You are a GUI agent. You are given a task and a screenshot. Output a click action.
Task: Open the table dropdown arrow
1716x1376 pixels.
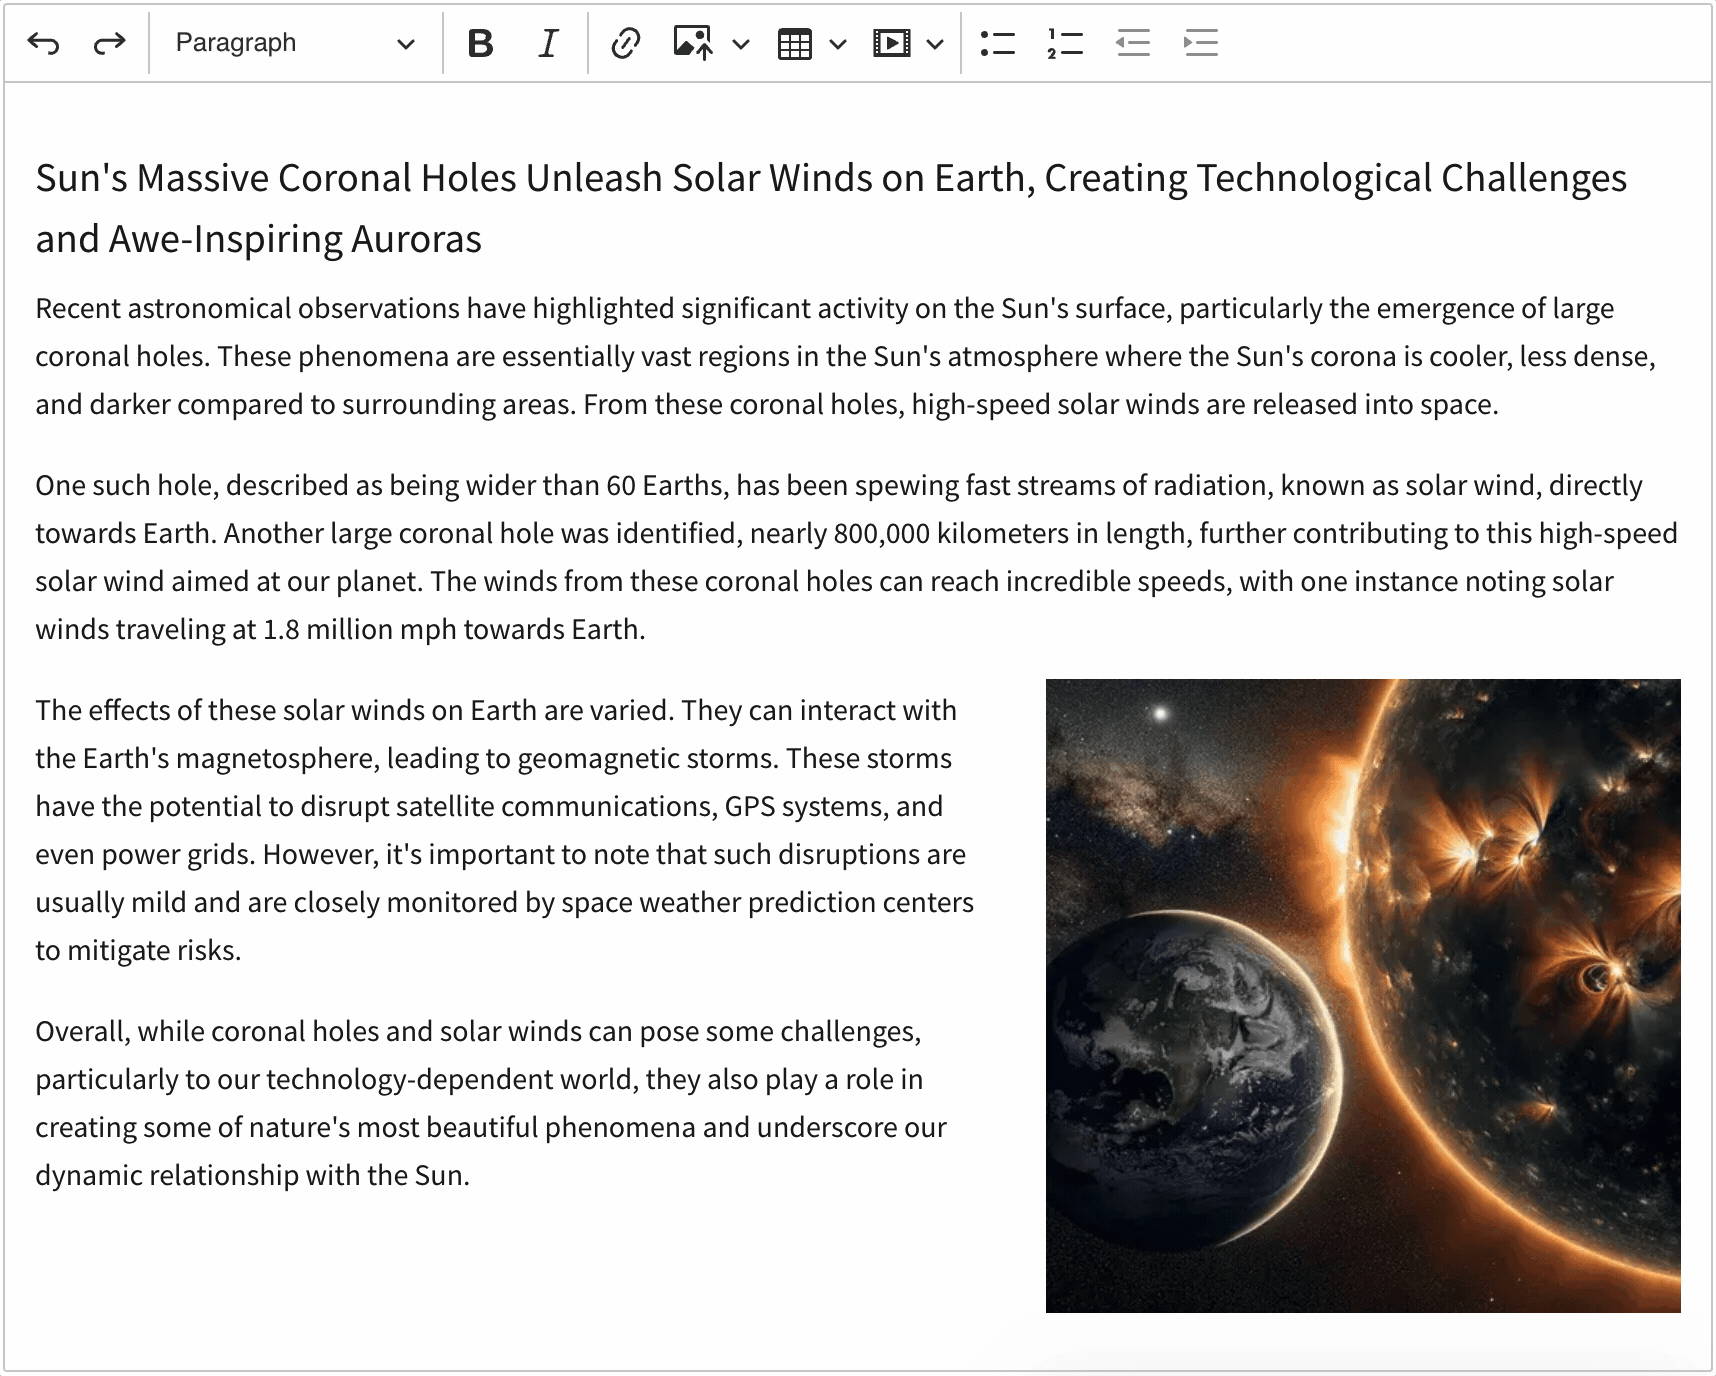point(838,43)
